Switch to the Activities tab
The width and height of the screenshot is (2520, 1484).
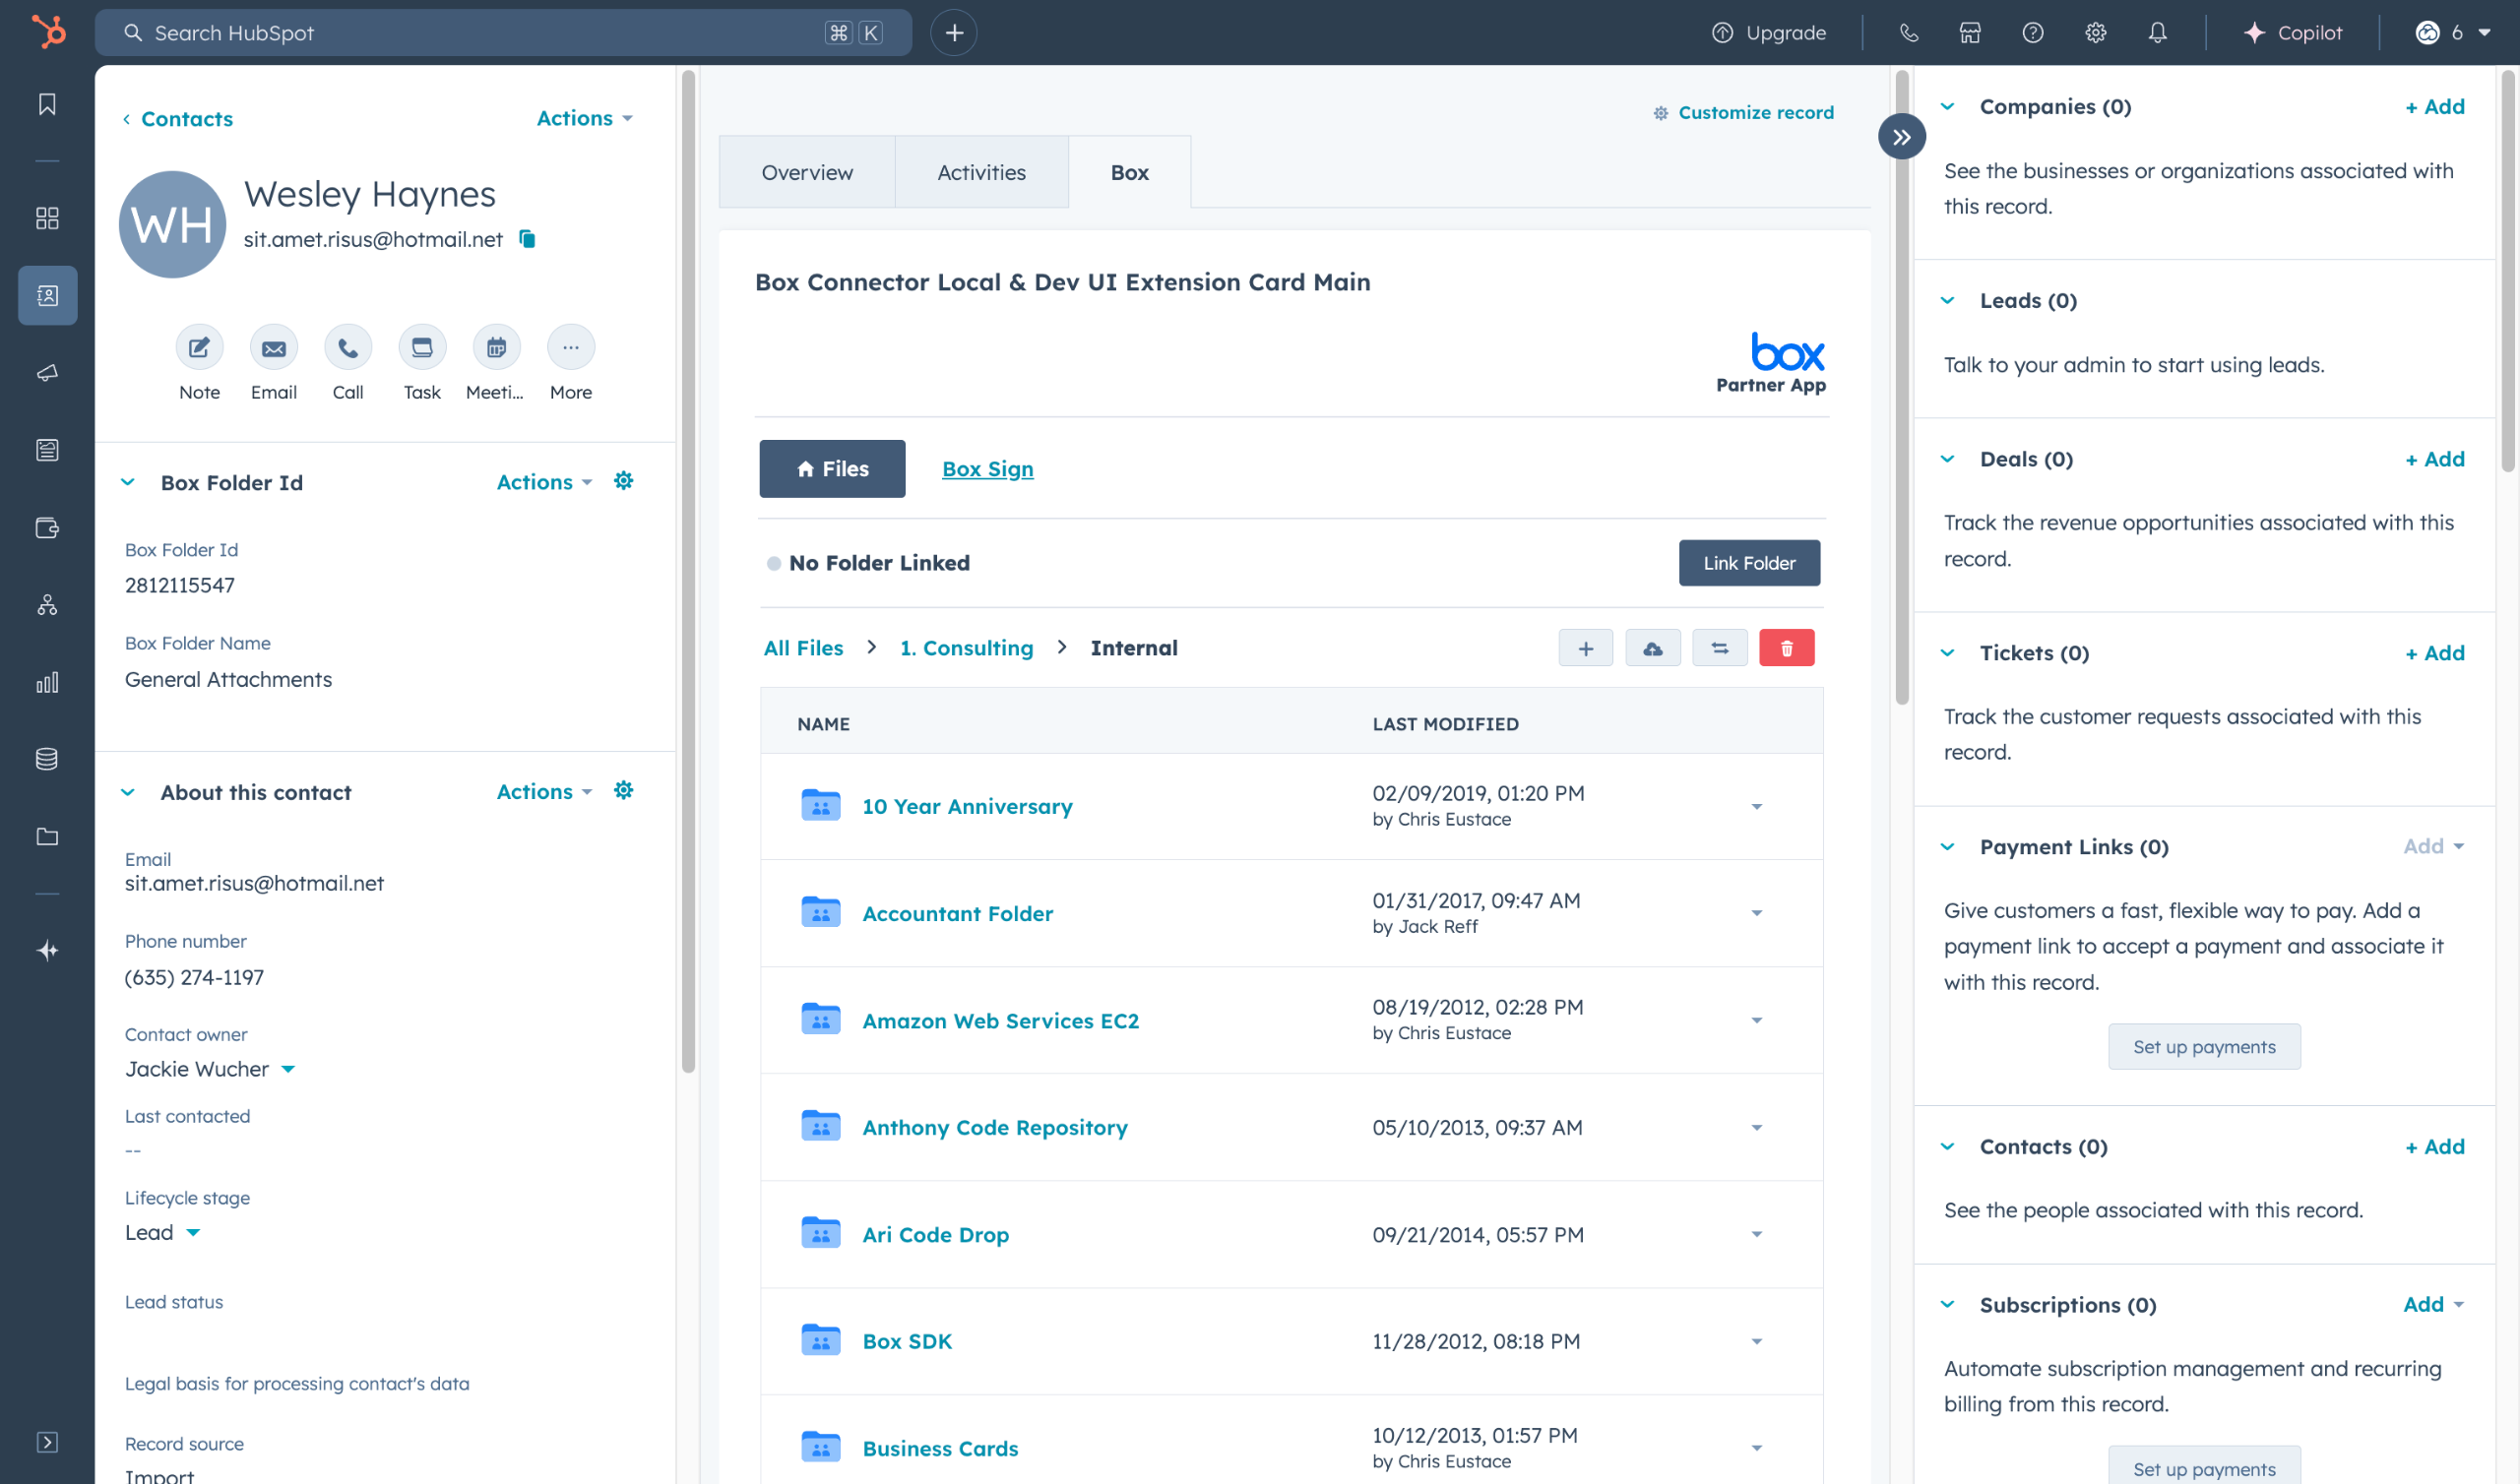pyautogui.click(x=980, y=172)
